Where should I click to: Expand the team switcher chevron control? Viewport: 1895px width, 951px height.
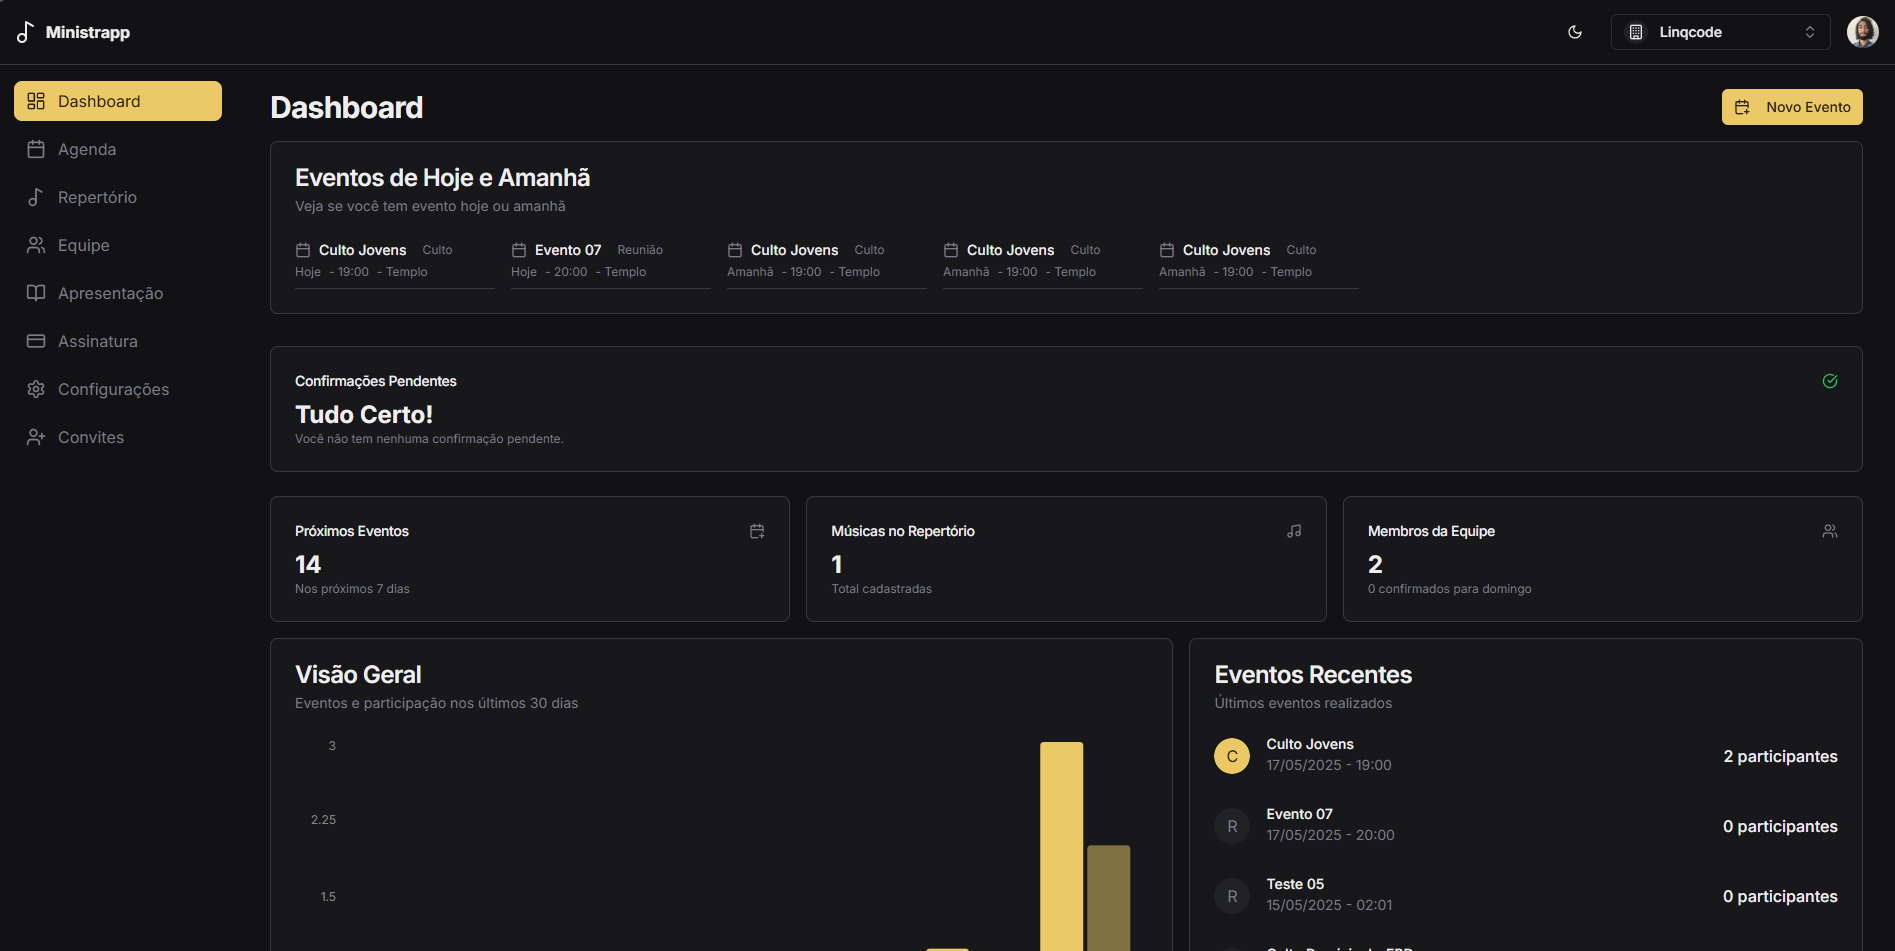coord(1810,31)
